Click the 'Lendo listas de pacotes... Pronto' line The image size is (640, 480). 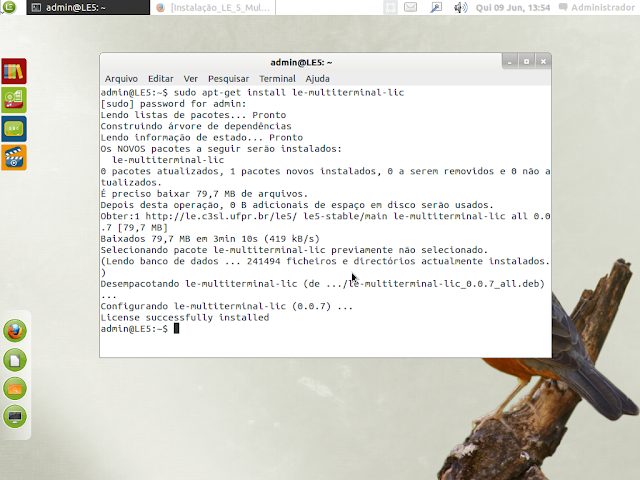[x=193, y=115]
